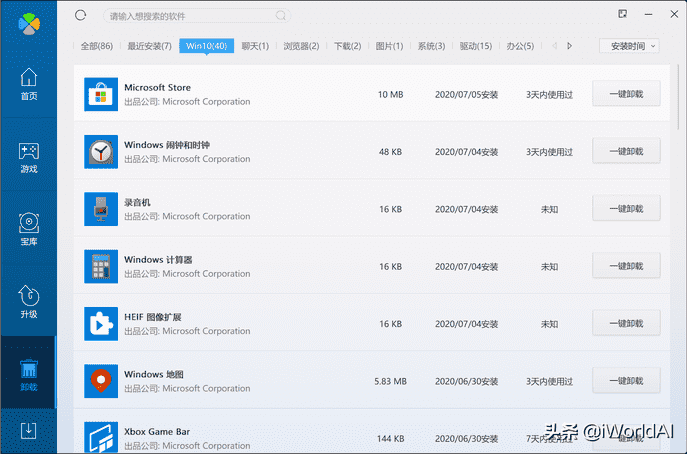Viewport: 687px width, 454px height.
Task: Click the Windows 闹钟和时钟 clock icon
Action: (101, 152)
